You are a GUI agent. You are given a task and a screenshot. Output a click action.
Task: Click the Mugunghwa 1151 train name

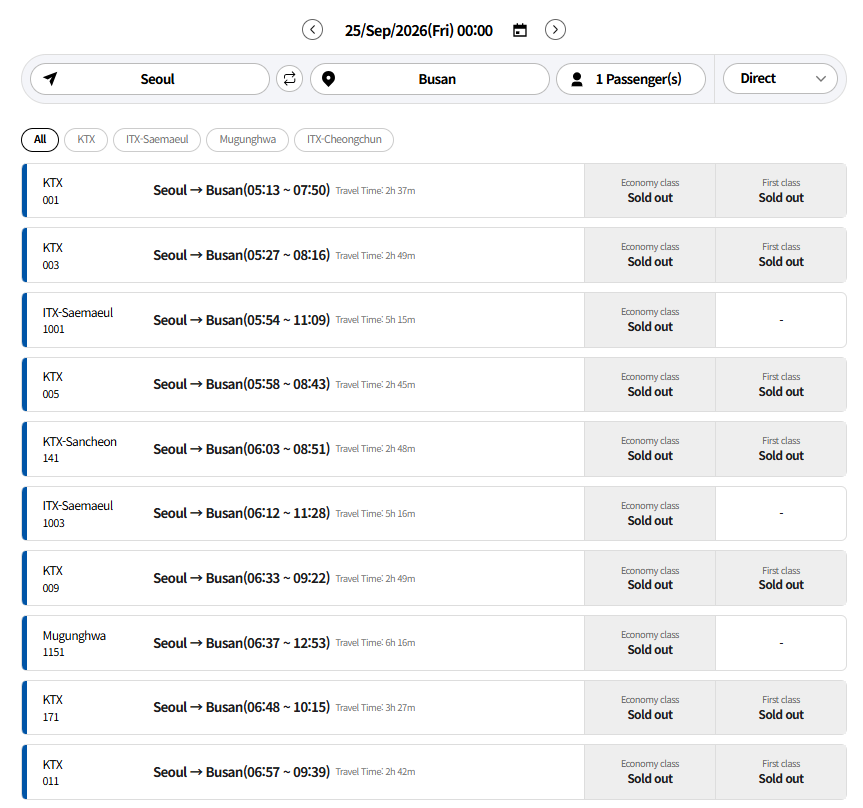tap(74, 643)
